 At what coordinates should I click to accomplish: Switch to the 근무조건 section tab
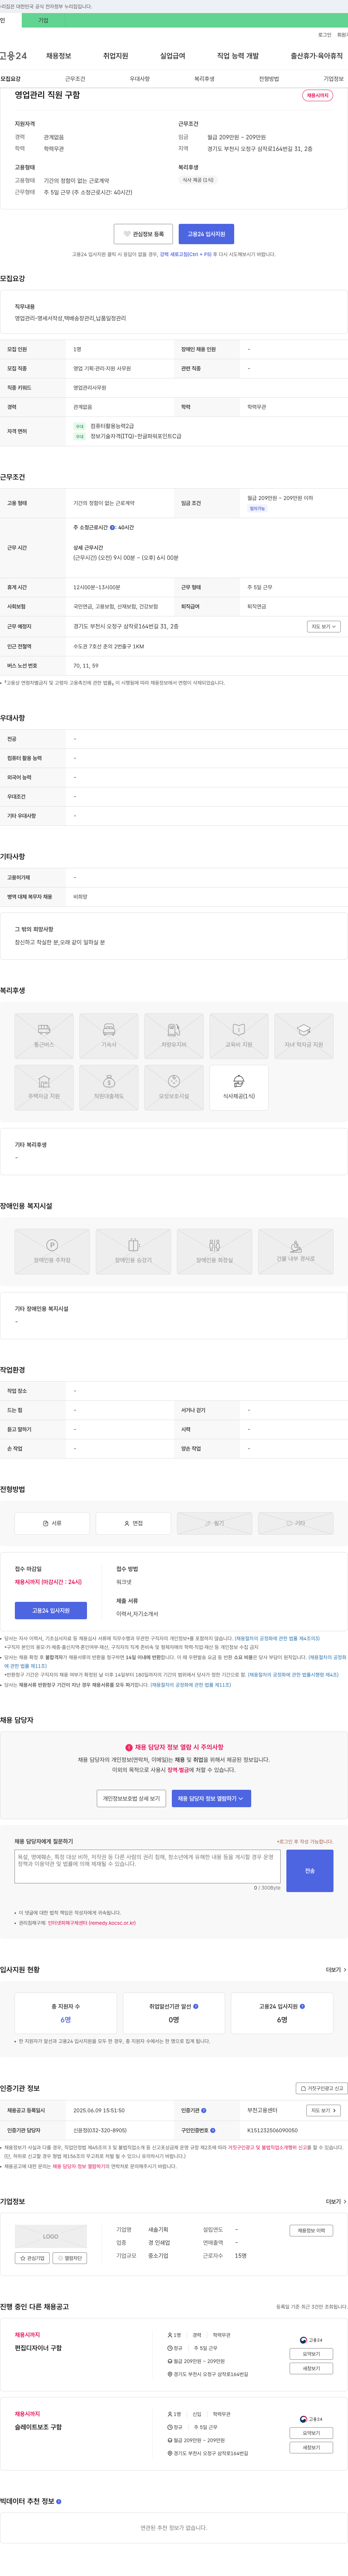pyautogui.click(x=75, y=79)
